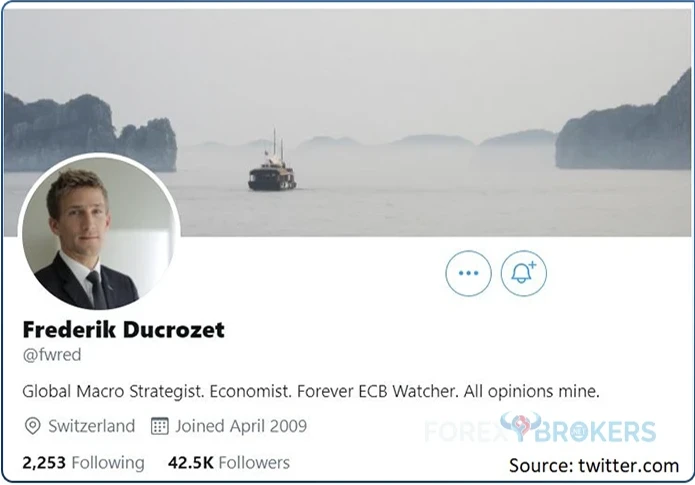Click the "Forever ECB Watcher" phrase in the bio
The height and width of the screenshot is (485, 695).
coord(378,391)
